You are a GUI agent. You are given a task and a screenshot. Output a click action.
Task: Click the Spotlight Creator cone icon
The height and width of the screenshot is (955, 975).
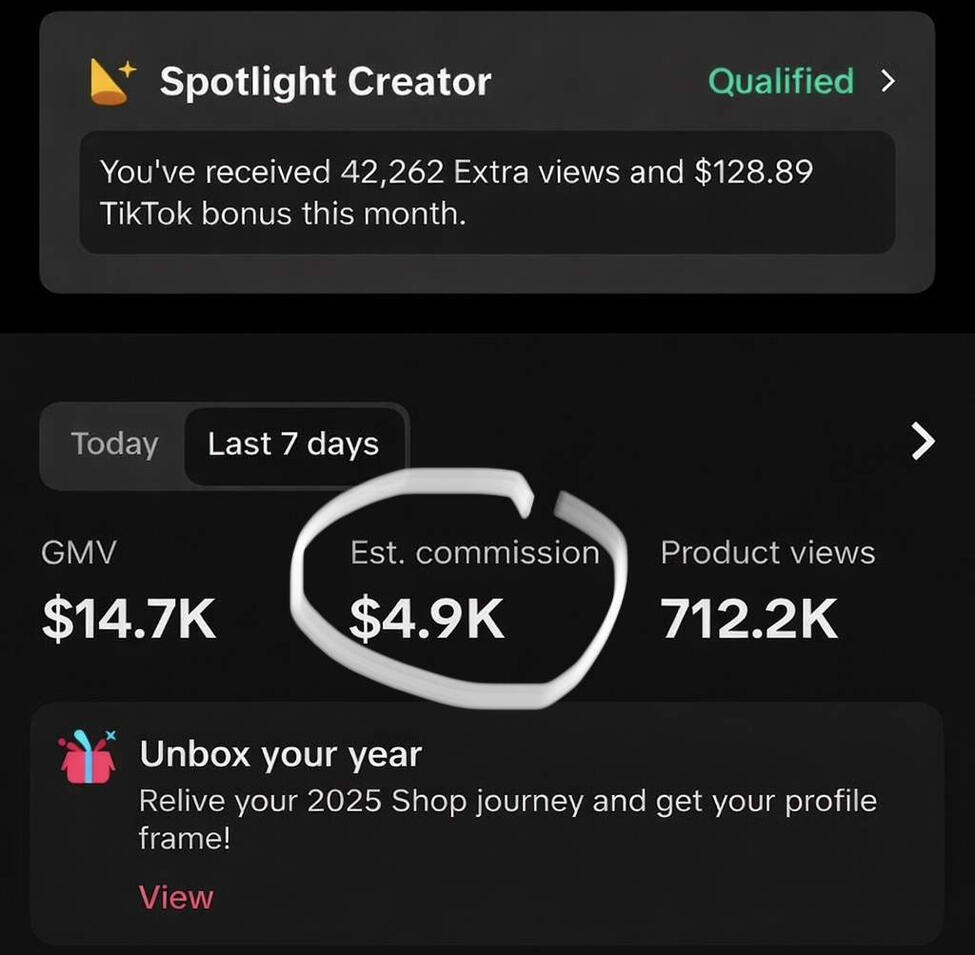[x=109, y=82]
